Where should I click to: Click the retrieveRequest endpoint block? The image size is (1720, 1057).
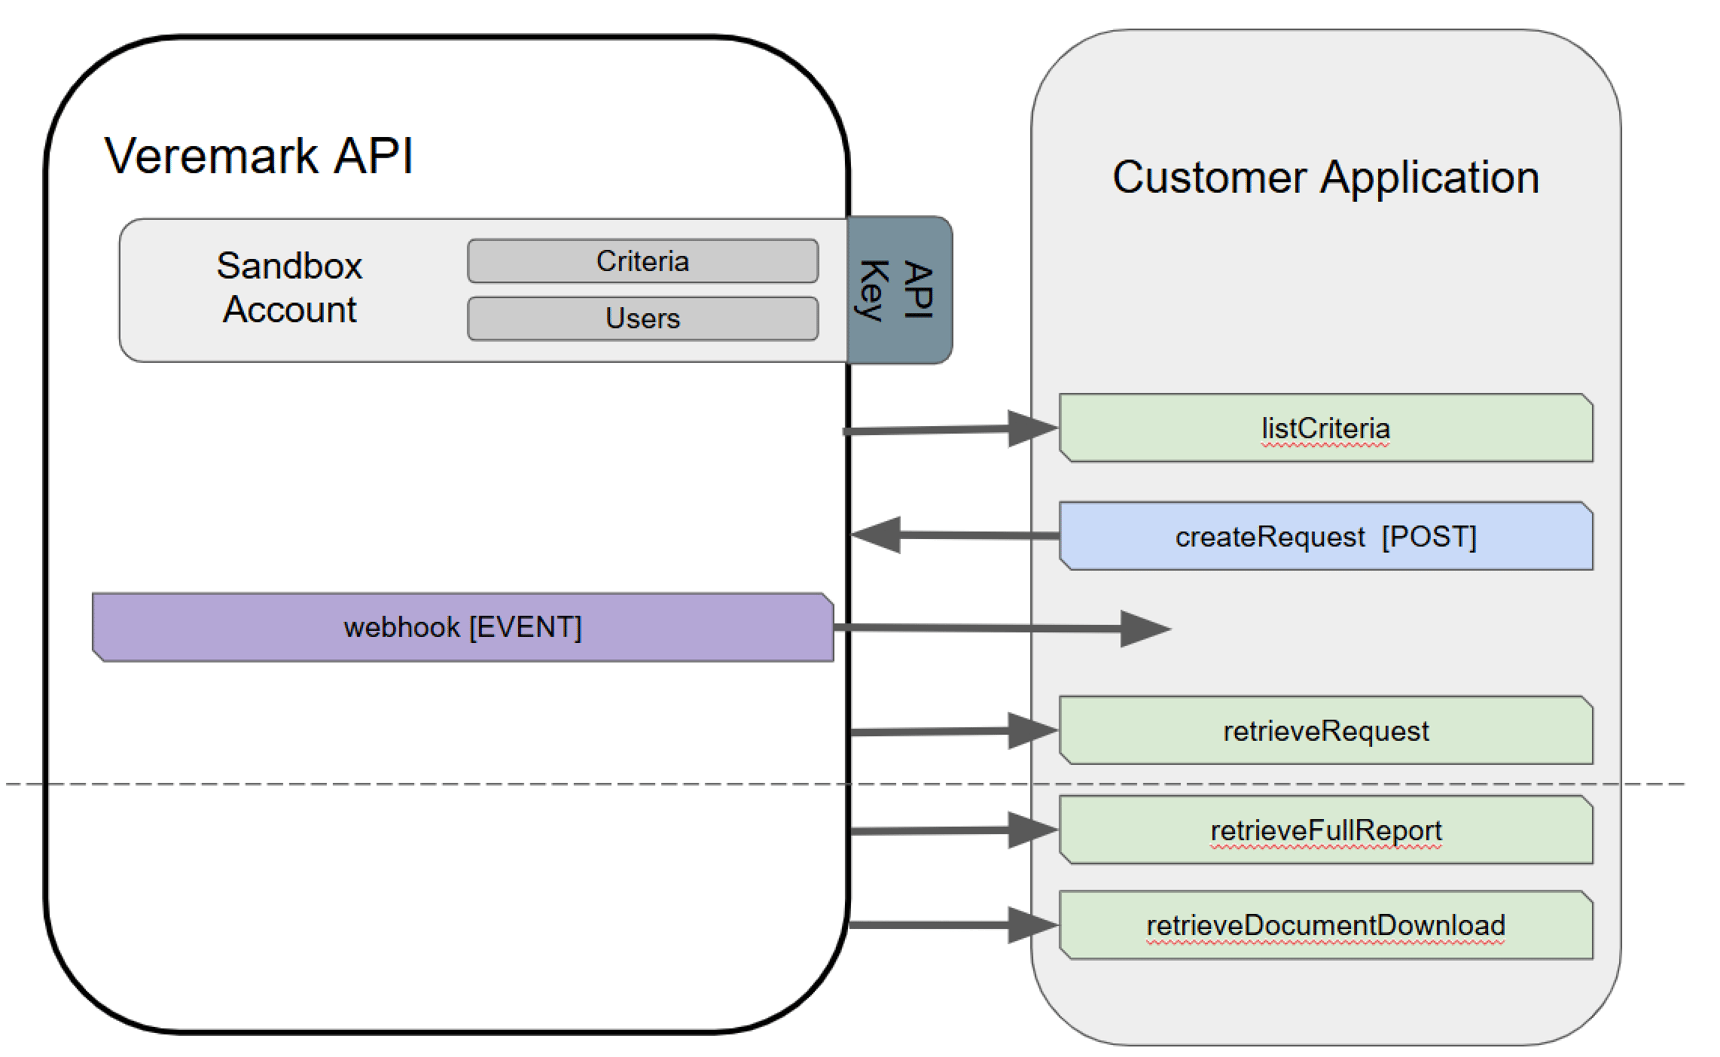click(1325, 730)
